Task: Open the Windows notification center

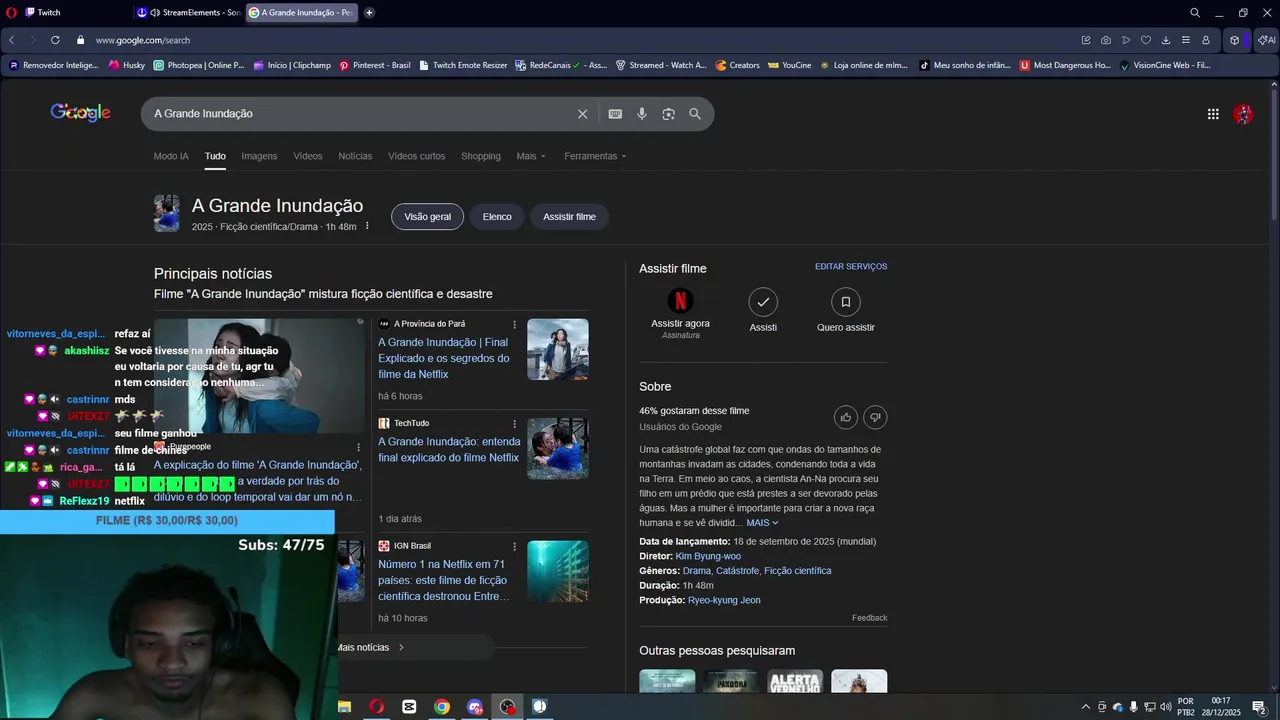Action: [1259, 707]
